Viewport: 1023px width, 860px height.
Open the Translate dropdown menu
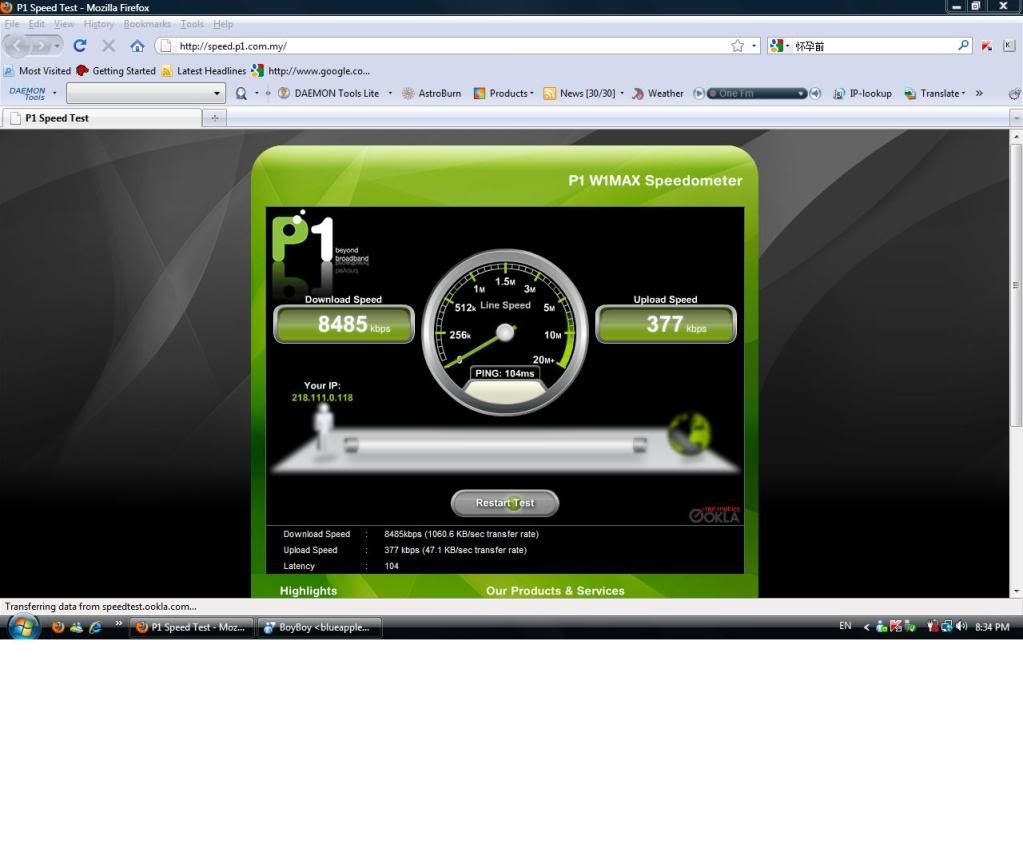(x=935, y=93)
